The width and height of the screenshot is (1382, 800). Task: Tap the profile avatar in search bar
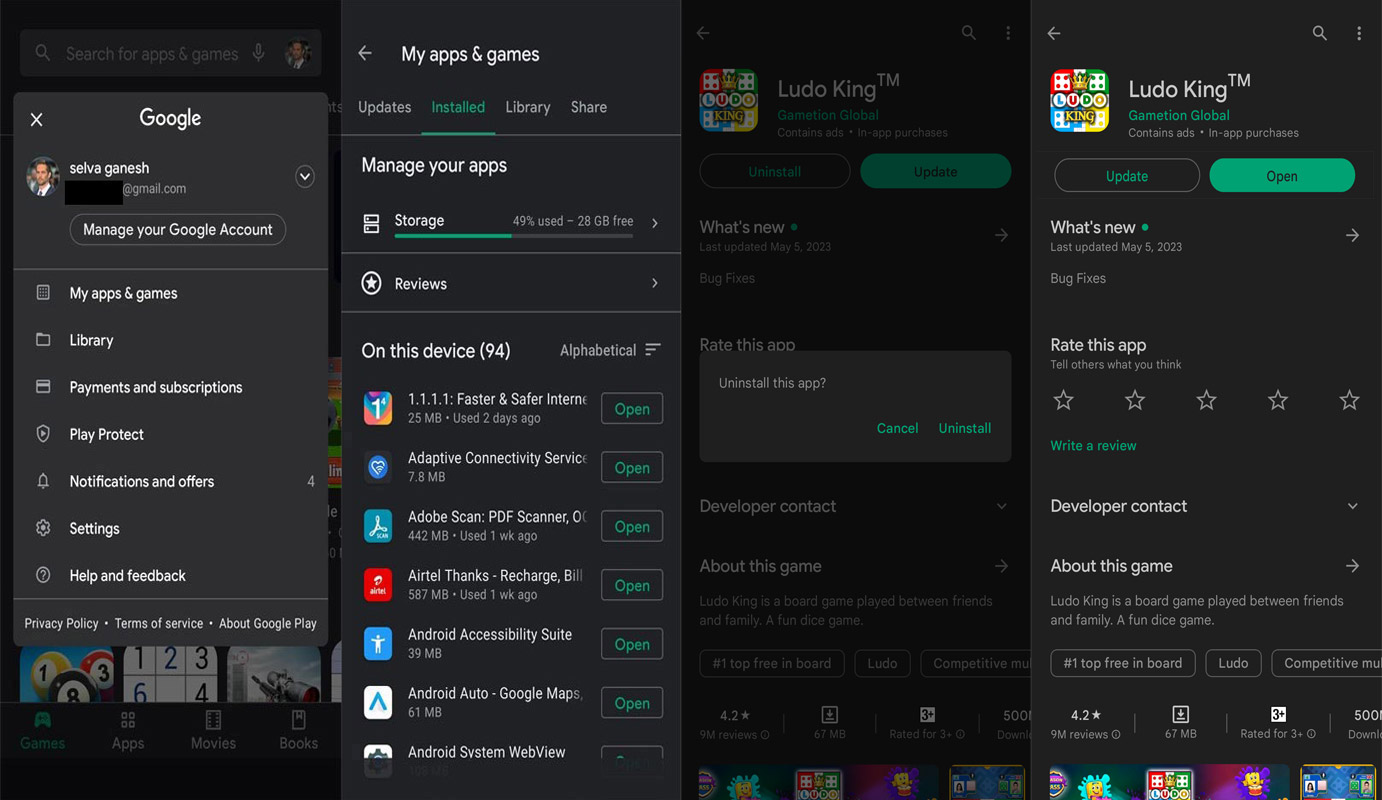(x=298, y=53)
